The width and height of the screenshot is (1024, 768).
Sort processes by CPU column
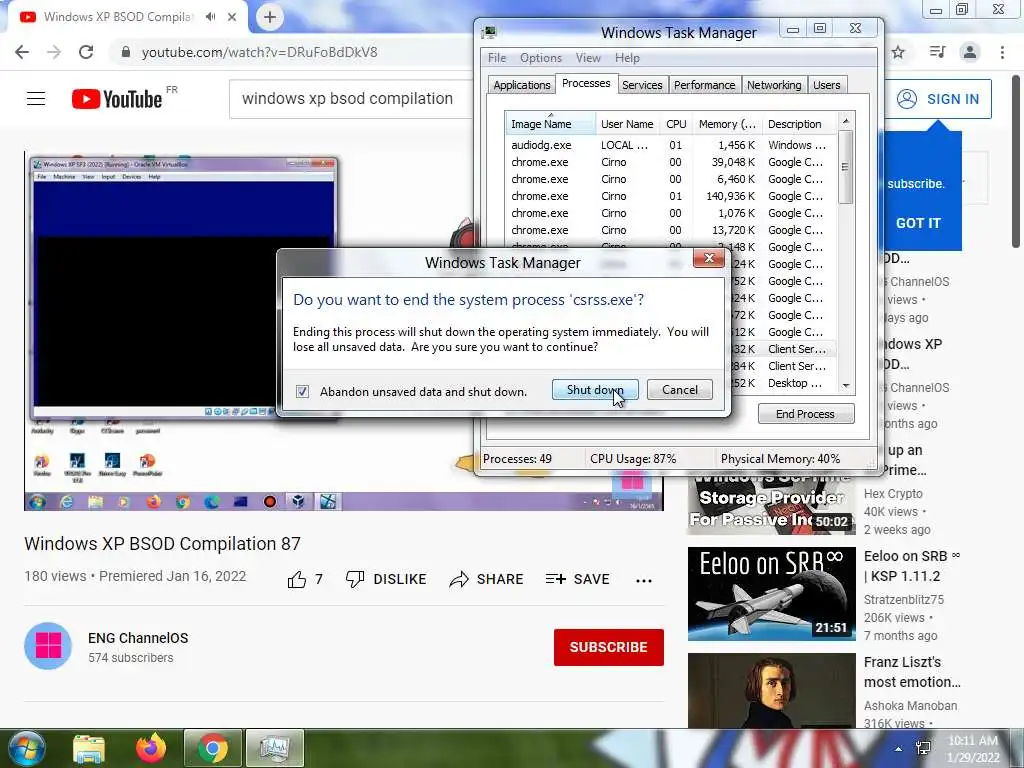point(676,124)
